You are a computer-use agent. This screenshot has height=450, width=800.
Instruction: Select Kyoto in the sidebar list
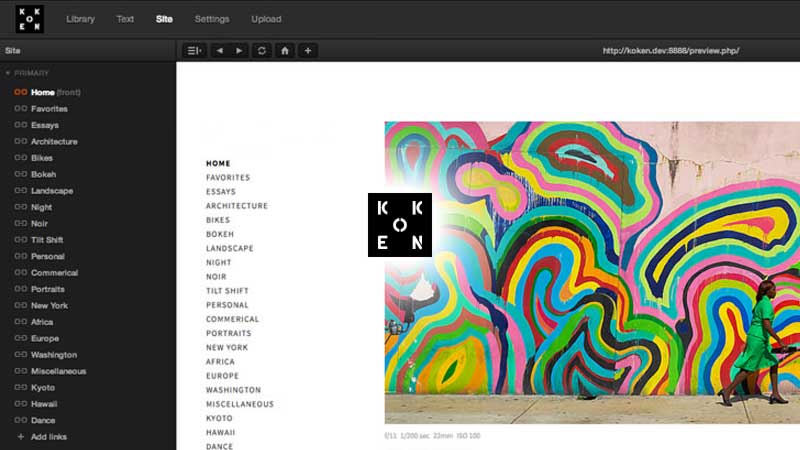click(x=42, y=387)
